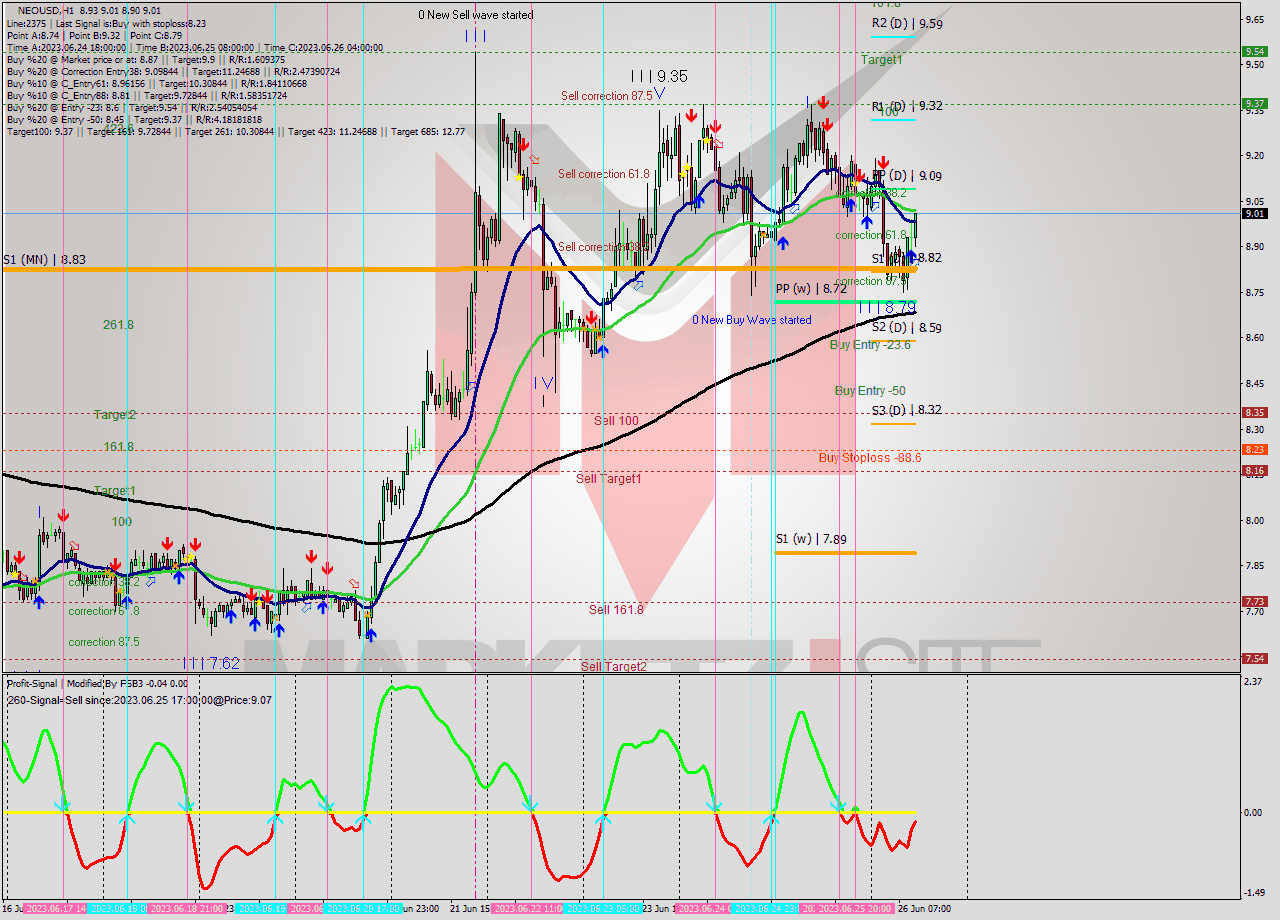Click the S3 (D) | 8.32 label

[x=907, y=410]
